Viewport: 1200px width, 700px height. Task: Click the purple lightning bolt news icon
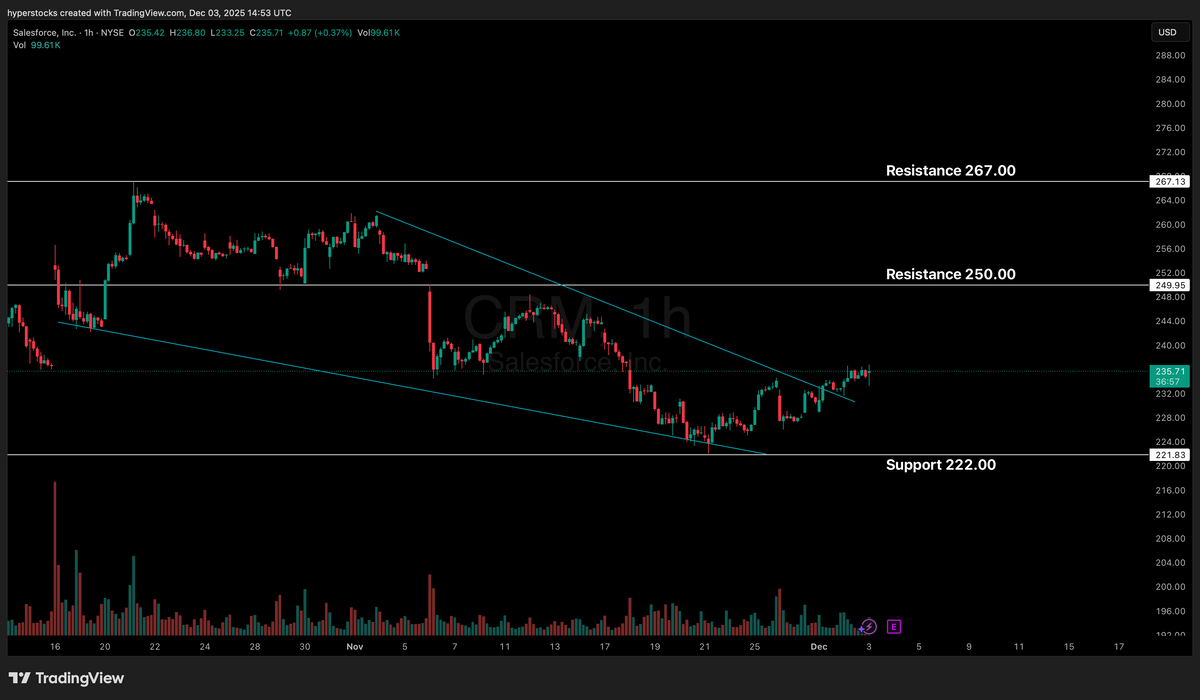pos(869,627)
